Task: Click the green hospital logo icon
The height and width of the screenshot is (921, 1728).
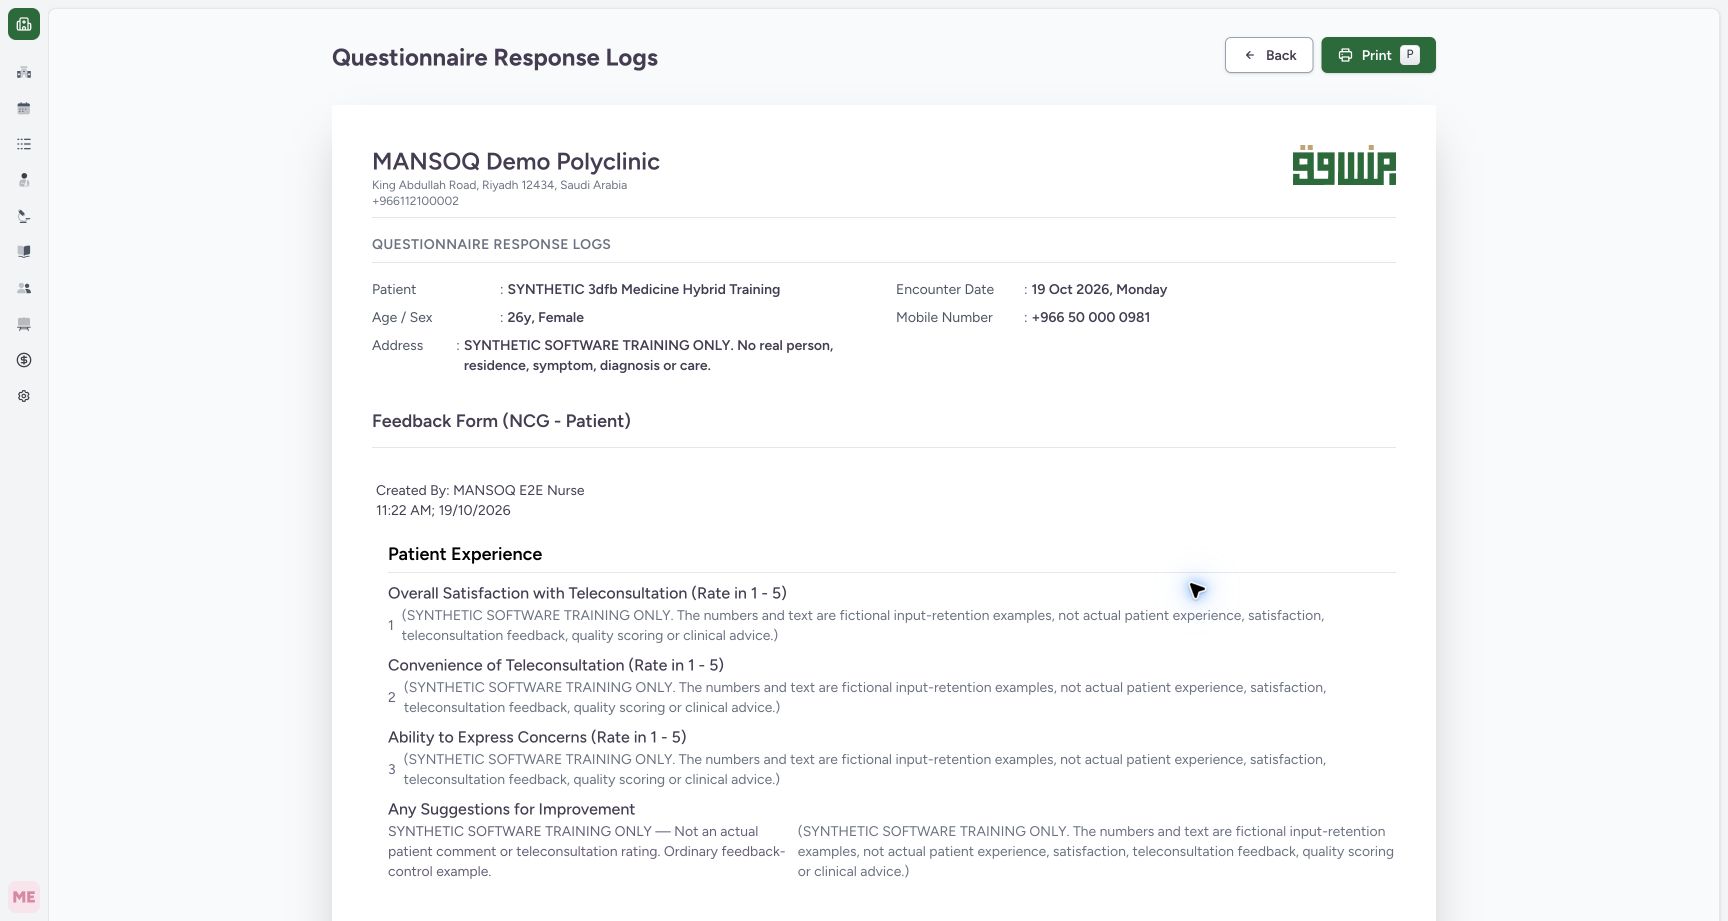Action: pyautogui.click(x=24, y=24)
